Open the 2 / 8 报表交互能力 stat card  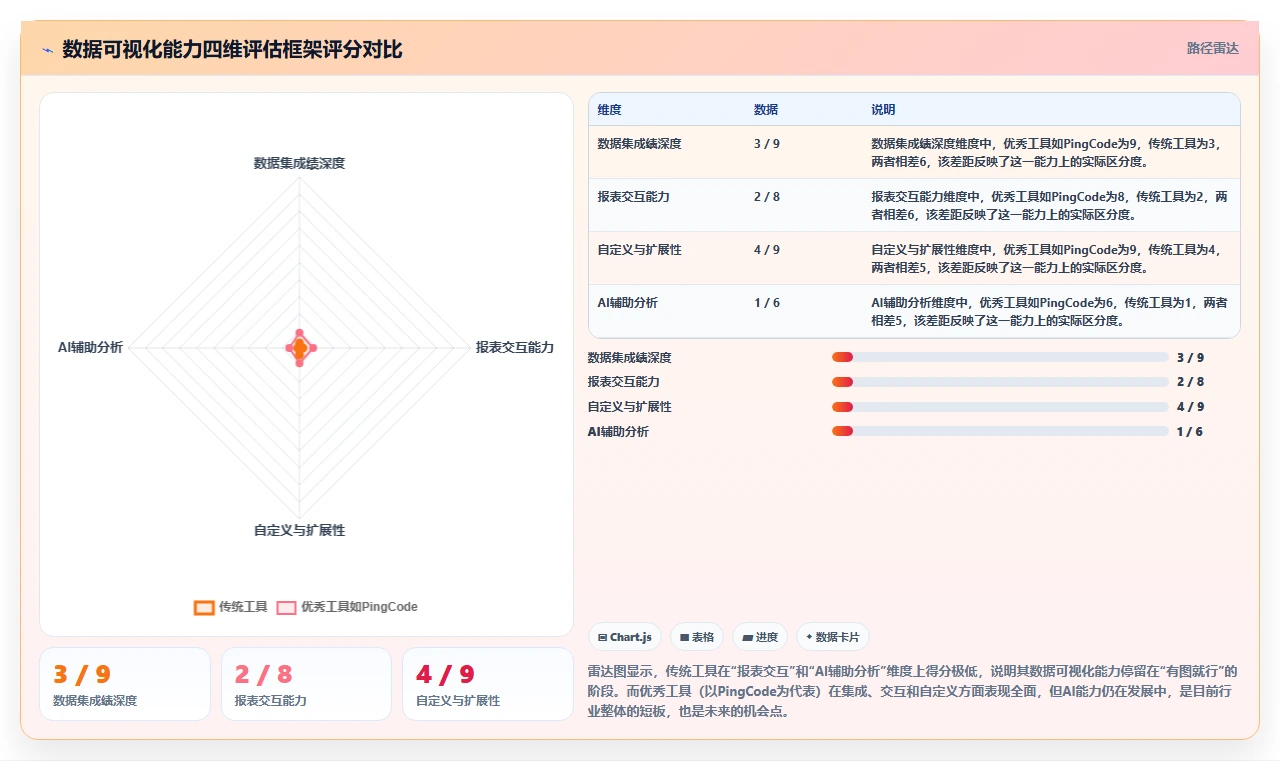pos(306,684)
